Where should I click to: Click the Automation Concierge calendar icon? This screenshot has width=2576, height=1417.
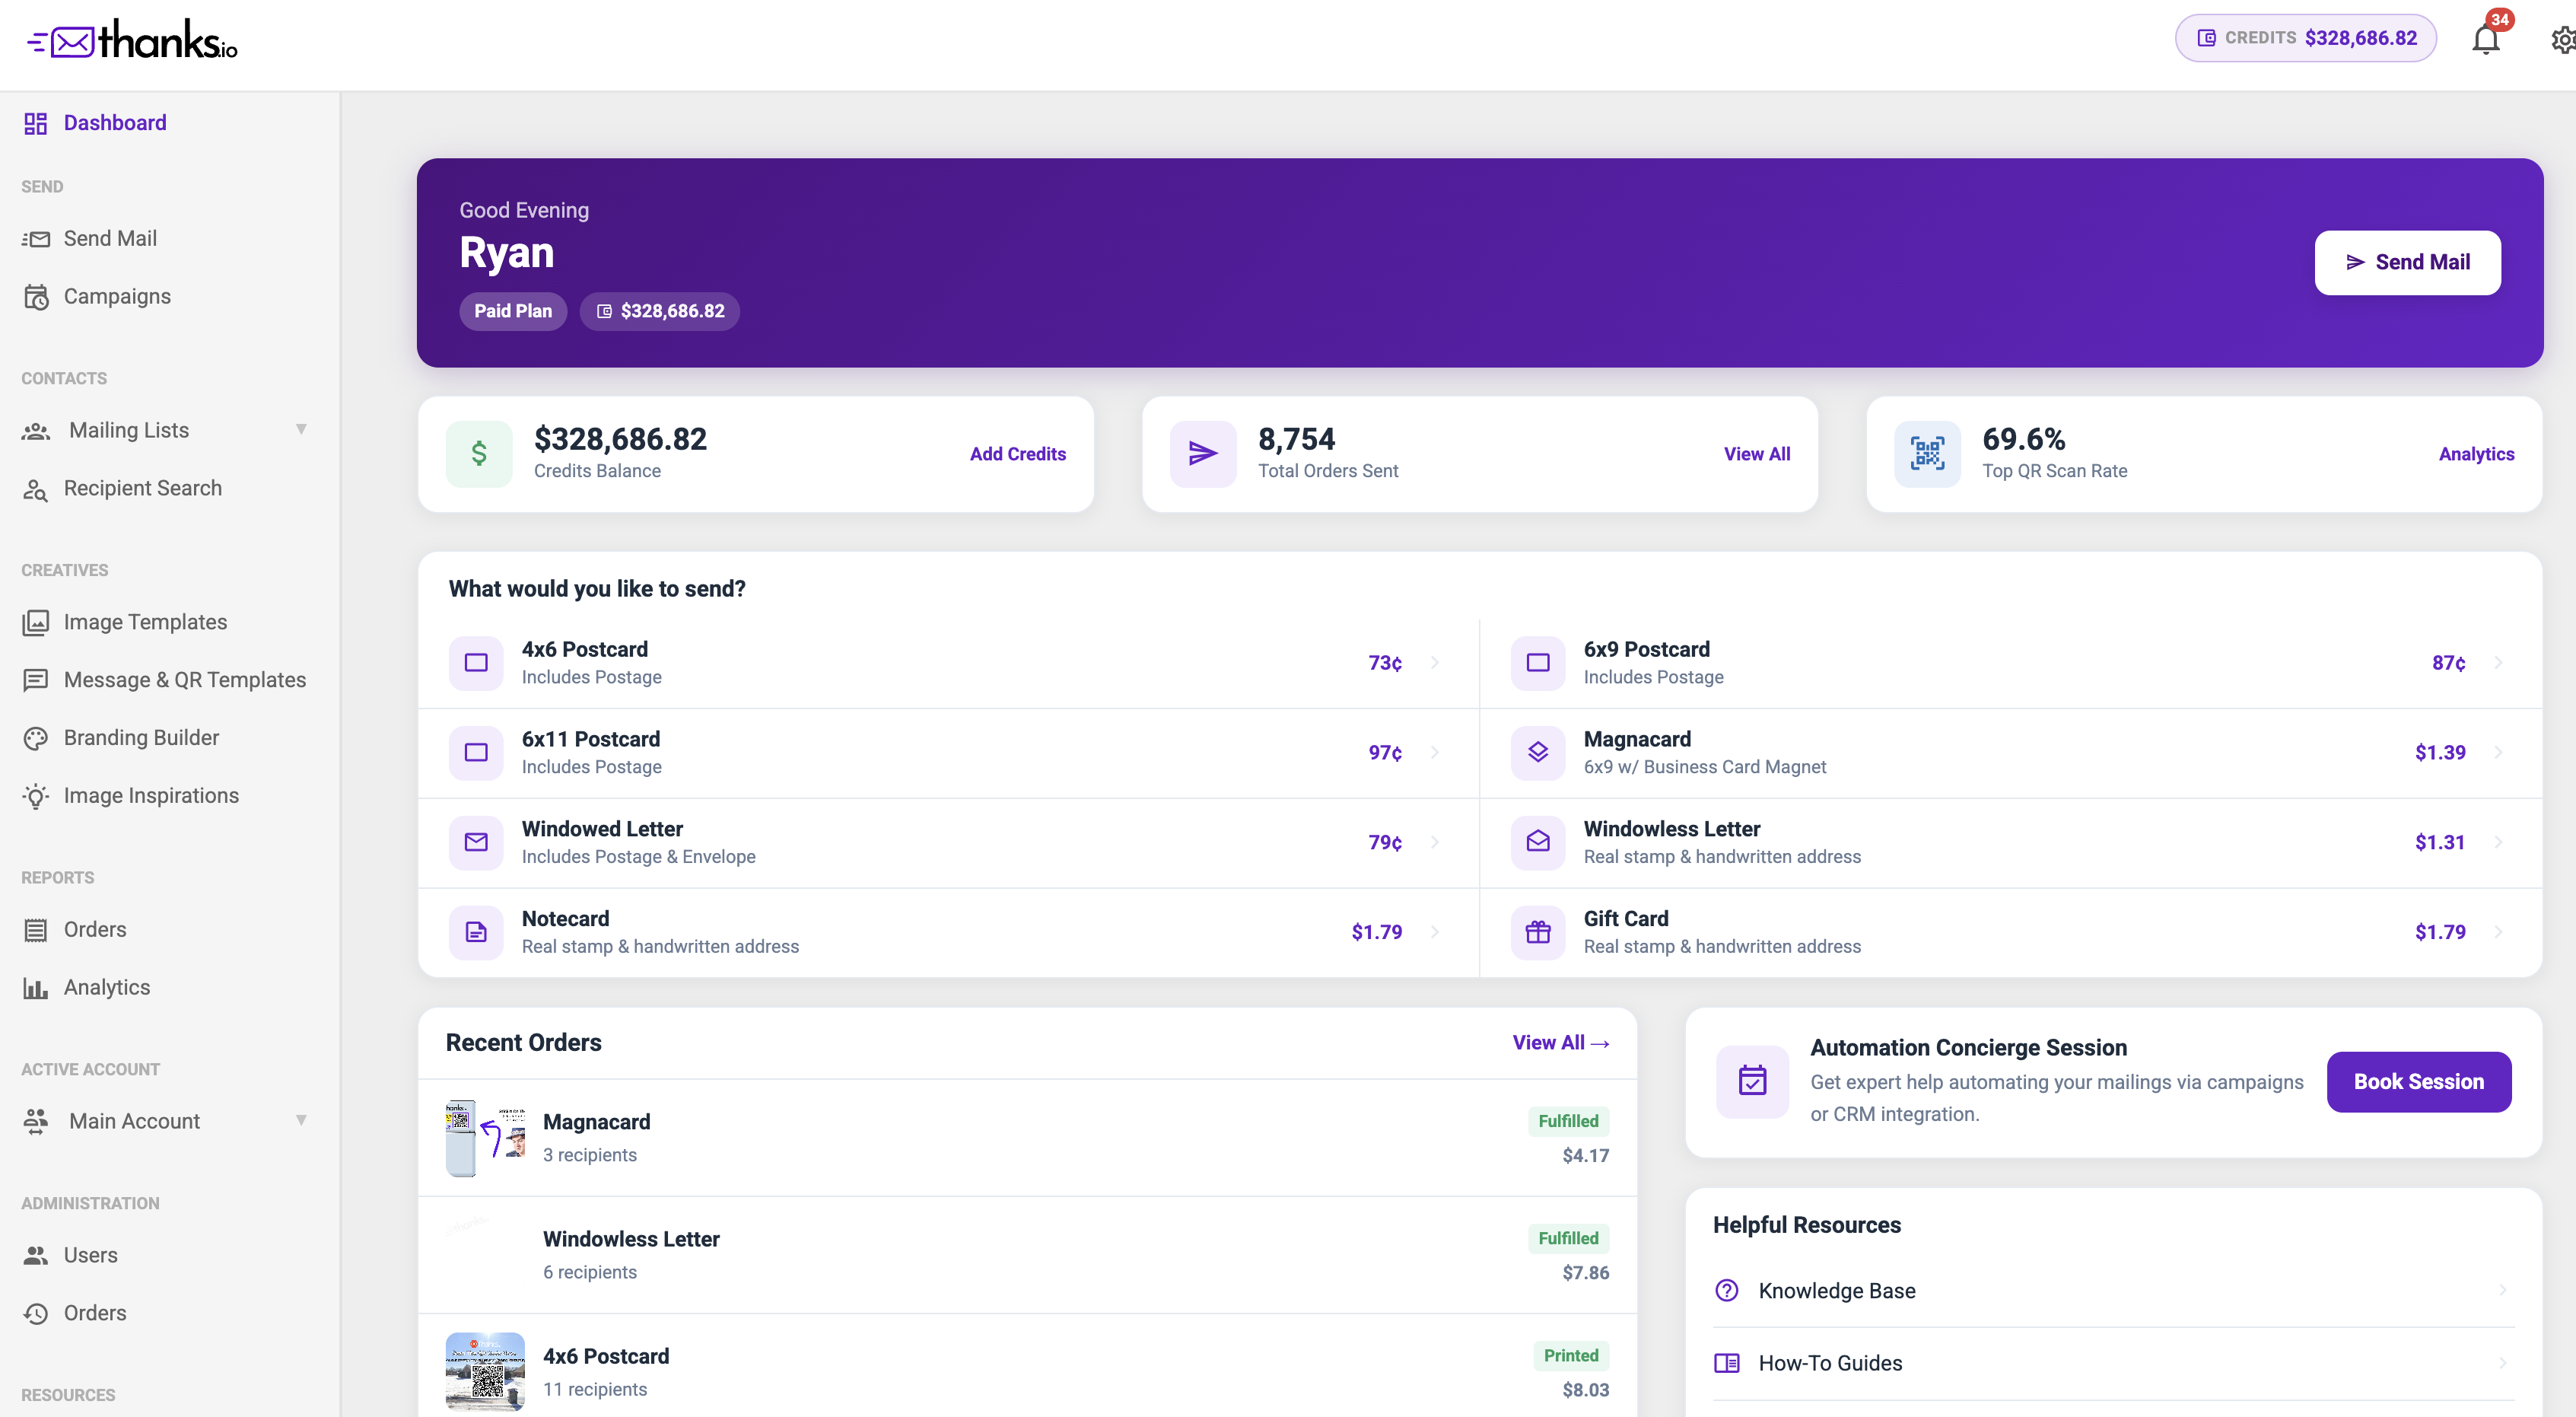point(1752,1081)
